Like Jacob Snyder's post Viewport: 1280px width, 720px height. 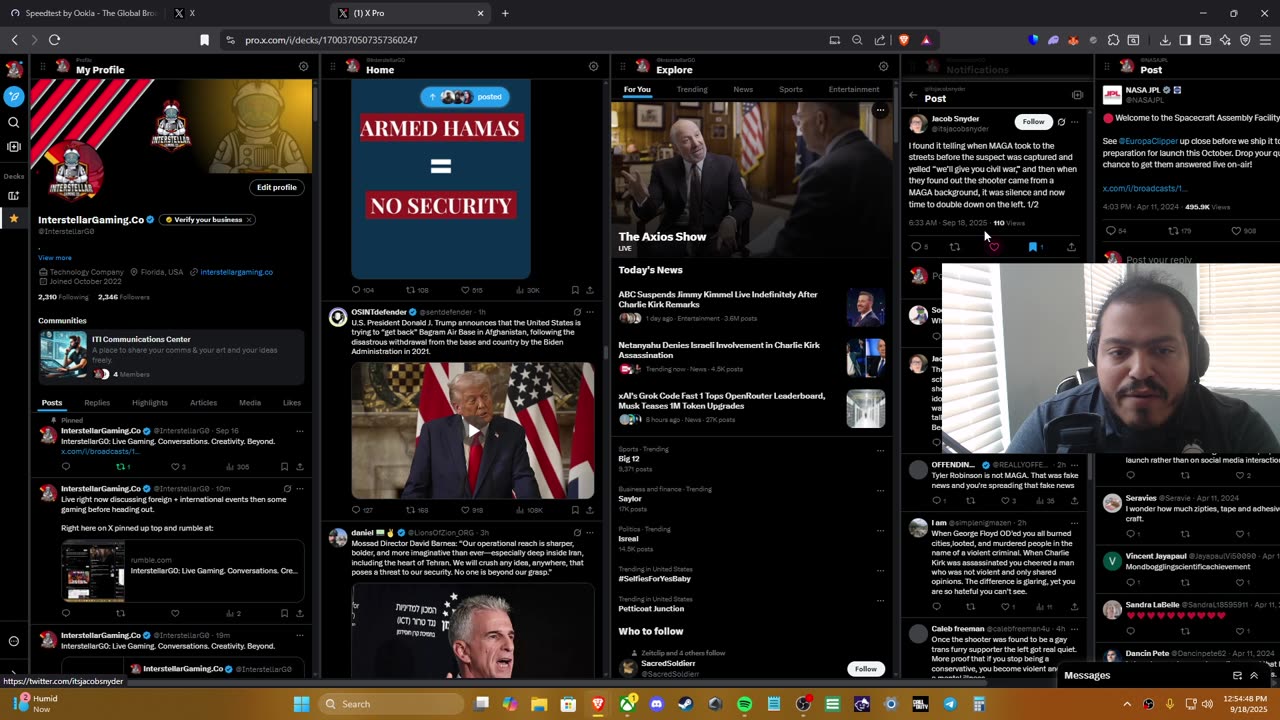click(x=993, y=247)
